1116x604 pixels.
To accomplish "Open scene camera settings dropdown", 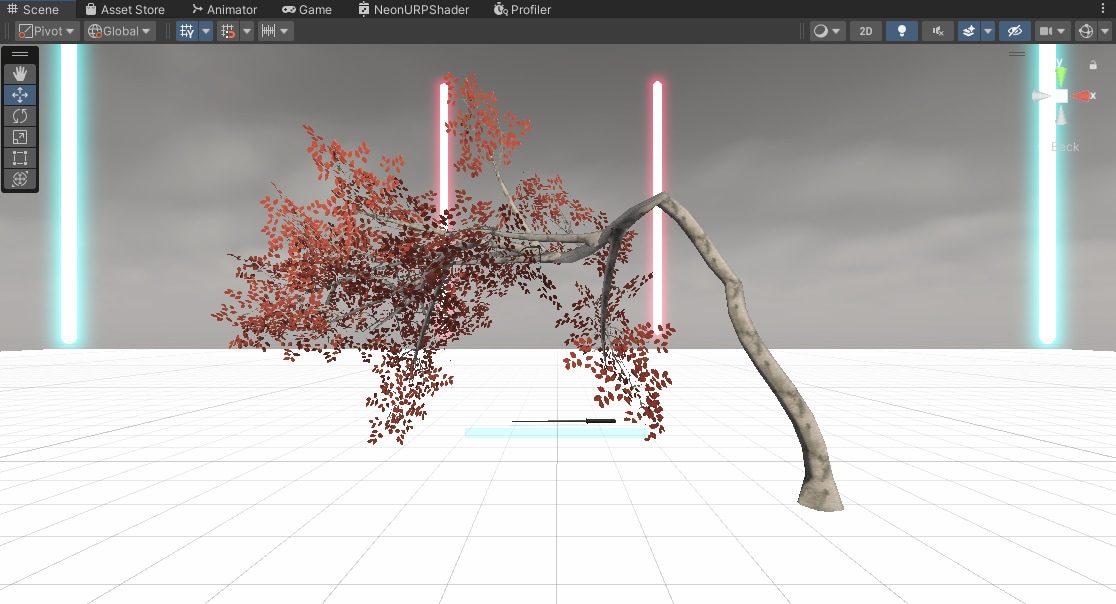I will [1052, 31].
